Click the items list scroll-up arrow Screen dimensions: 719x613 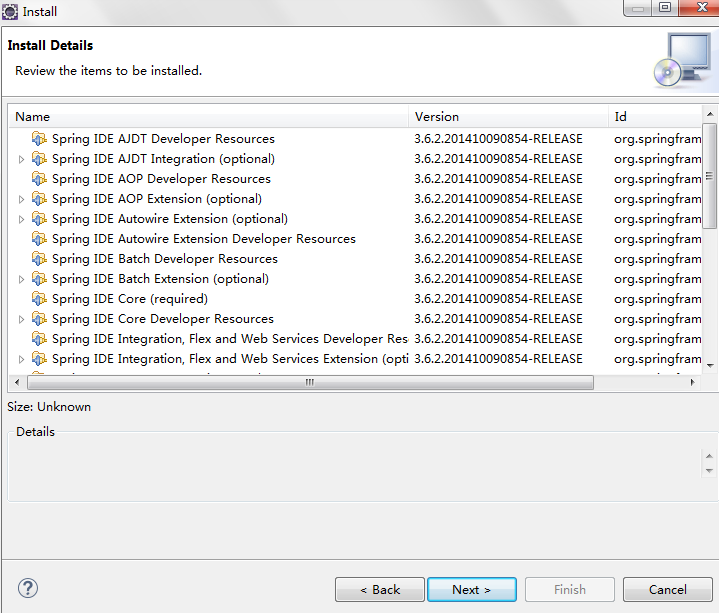pos(710,114)
